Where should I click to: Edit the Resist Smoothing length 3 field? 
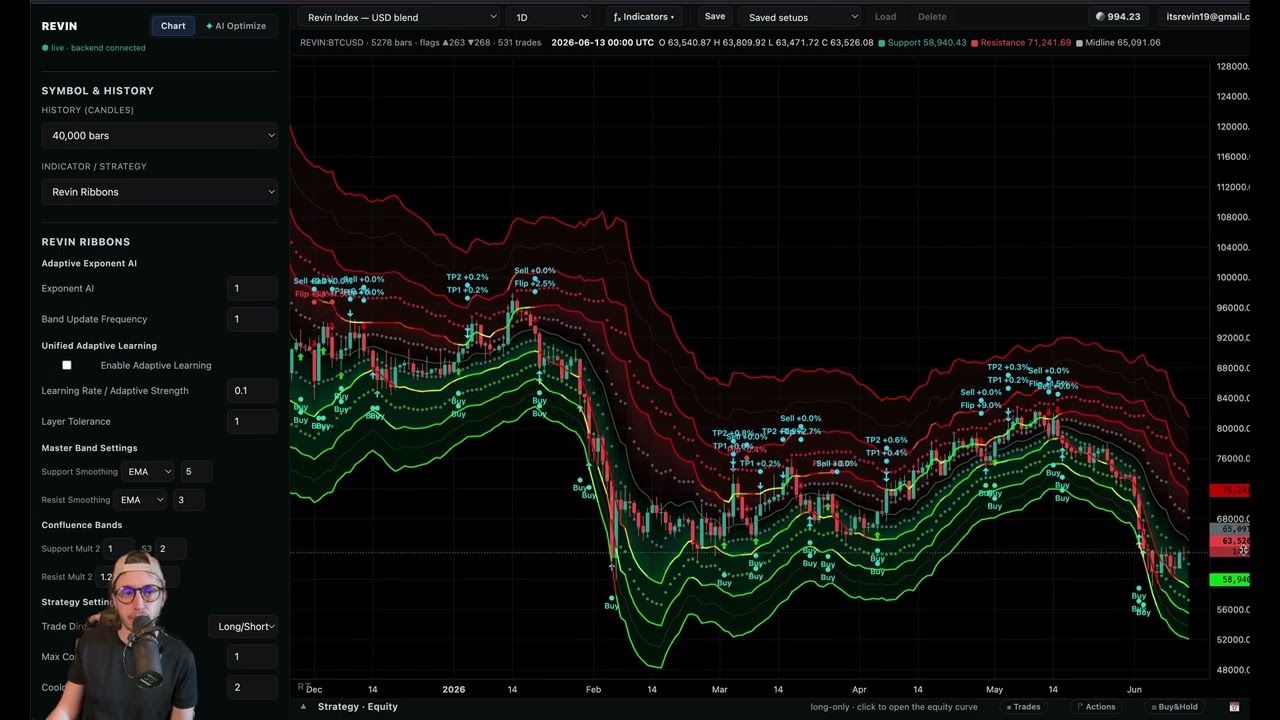click(x=189, y=499)
